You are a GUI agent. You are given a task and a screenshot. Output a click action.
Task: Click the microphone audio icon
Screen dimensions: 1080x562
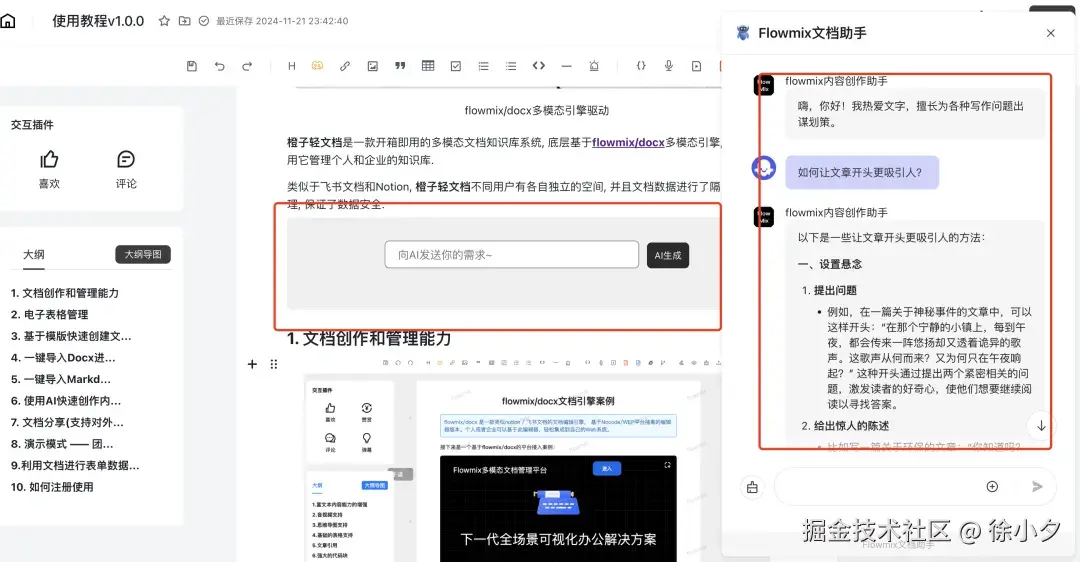(669, 66)
